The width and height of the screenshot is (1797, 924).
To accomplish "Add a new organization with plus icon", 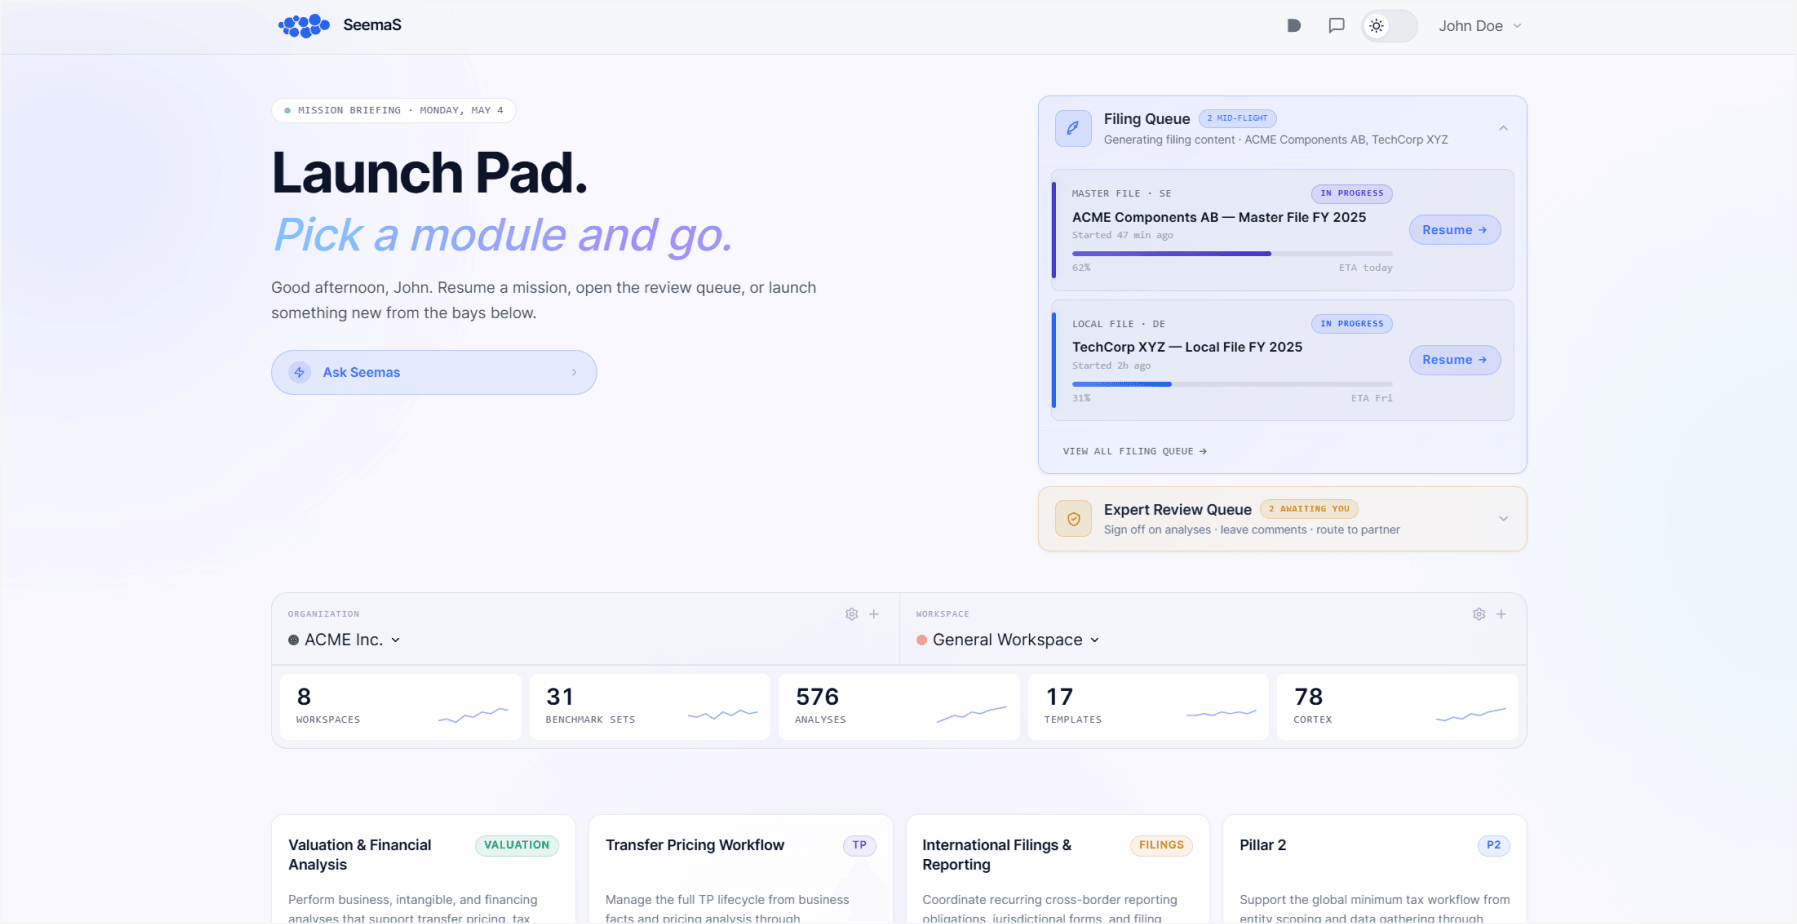I will pos(874,614).
